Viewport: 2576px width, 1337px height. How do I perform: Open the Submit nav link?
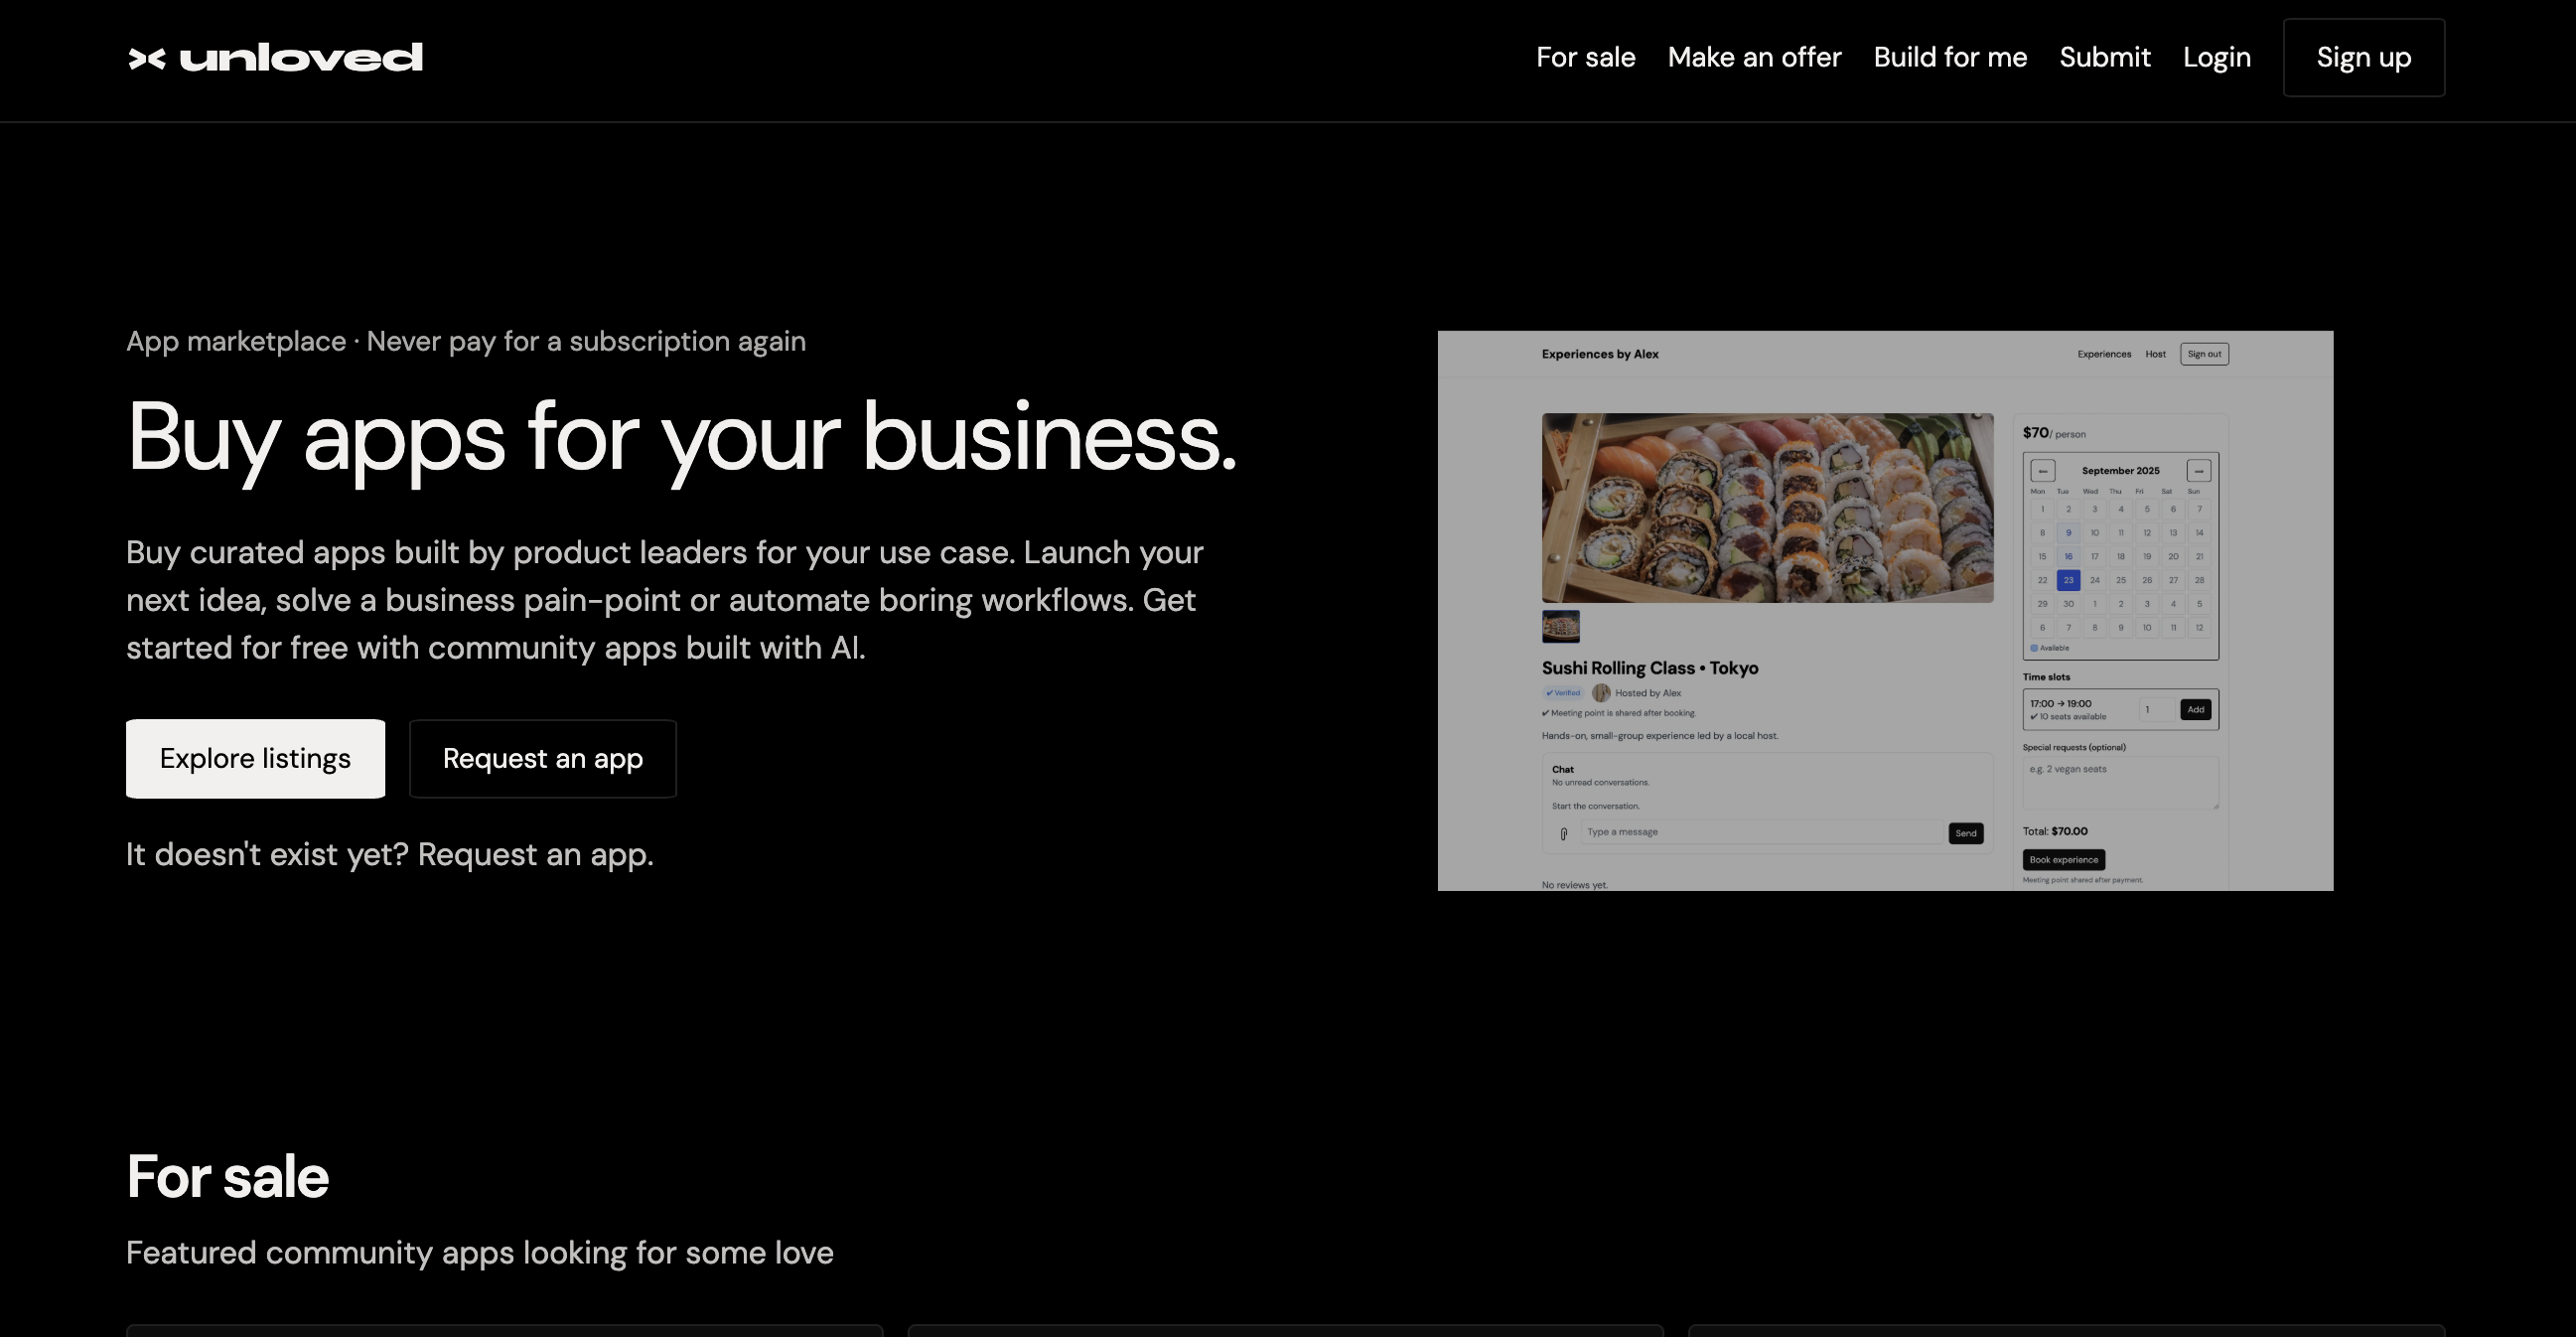pos(2104,58)
